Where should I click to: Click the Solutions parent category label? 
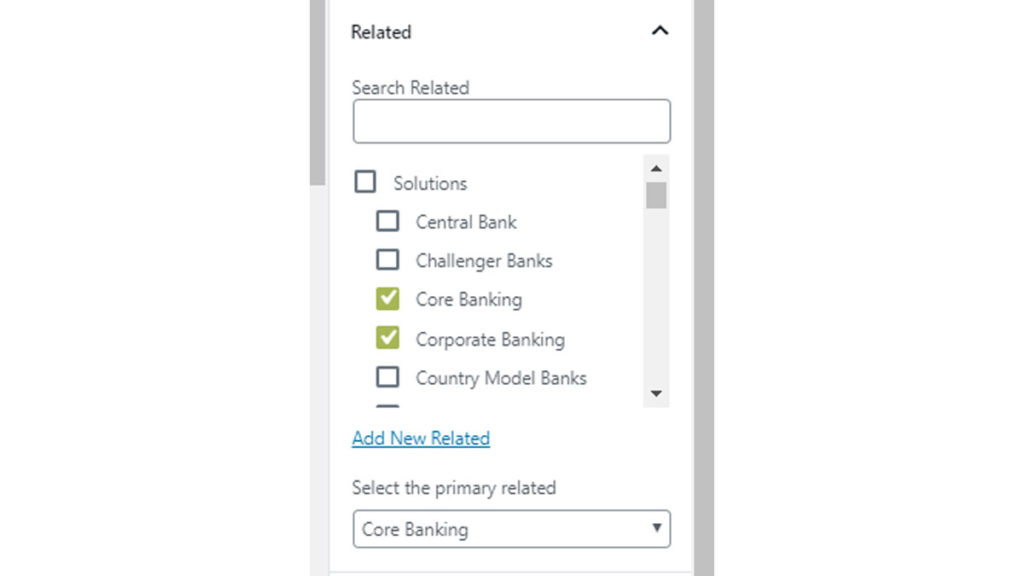430,183
